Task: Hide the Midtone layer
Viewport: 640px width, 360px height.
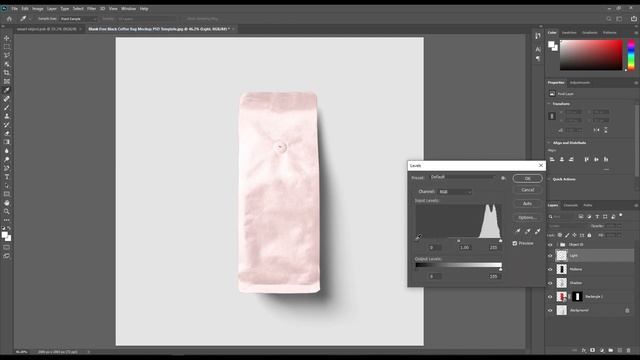Action: 550,269
